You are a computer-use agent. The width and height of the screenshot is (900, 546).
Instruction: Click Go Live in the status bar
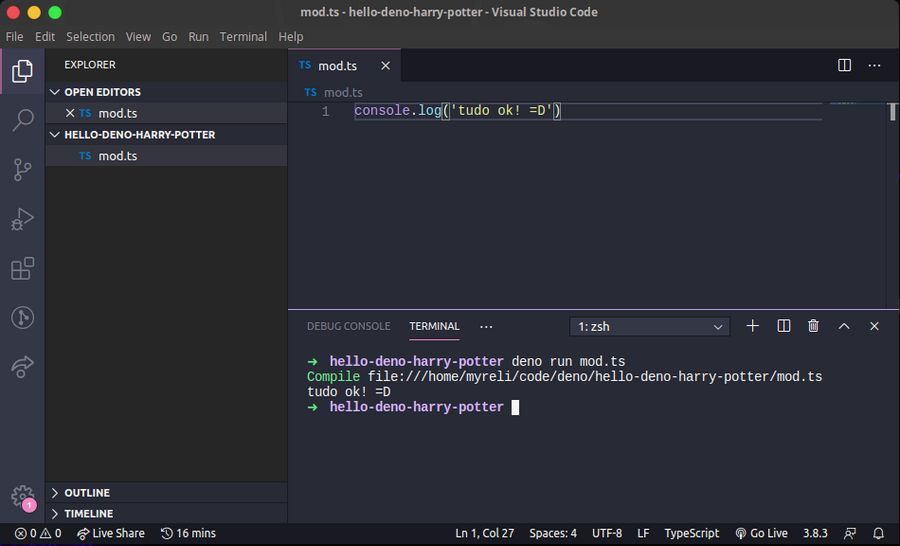[x=761, y=533]
